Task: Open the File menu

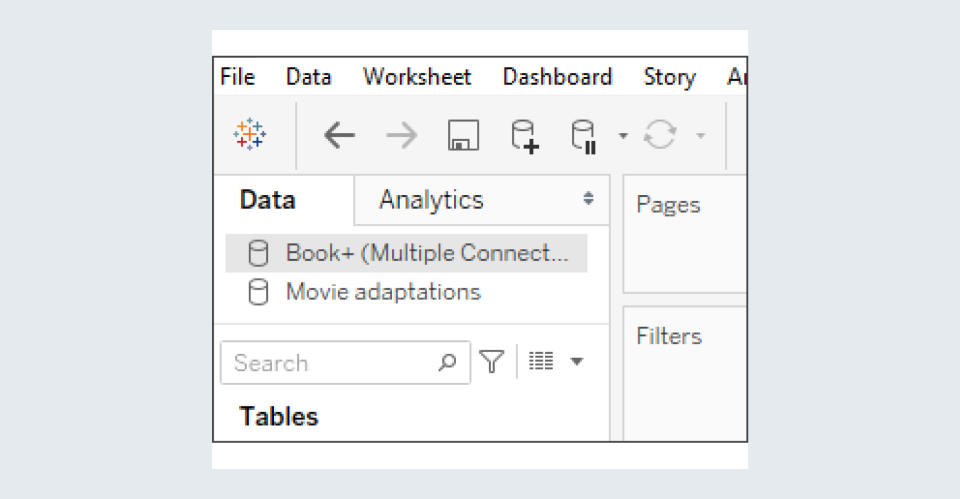Action: pyautogui.click(x=238, y=77)
